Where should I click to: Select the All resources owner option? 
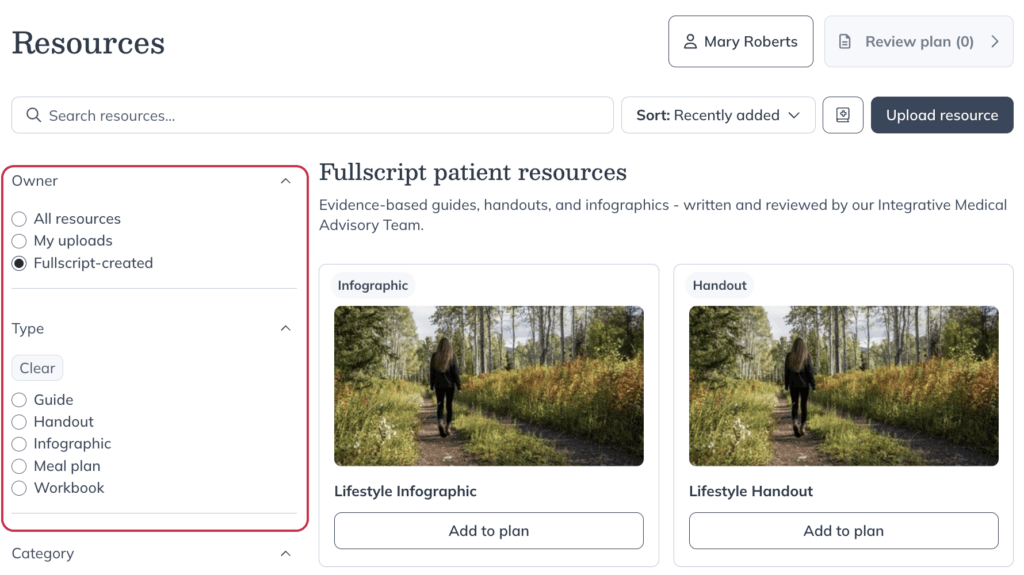[19, 219]
